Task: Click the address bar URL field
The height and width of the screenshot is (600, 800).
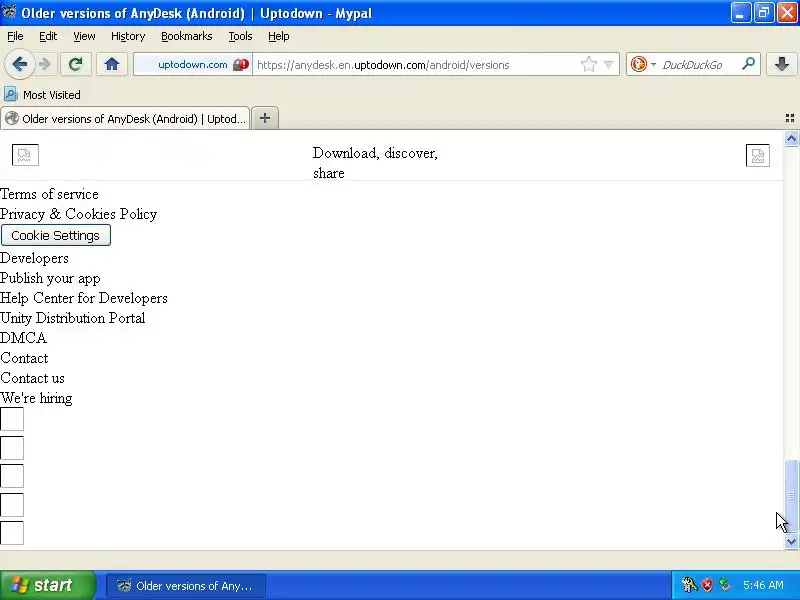Action: 416,65
